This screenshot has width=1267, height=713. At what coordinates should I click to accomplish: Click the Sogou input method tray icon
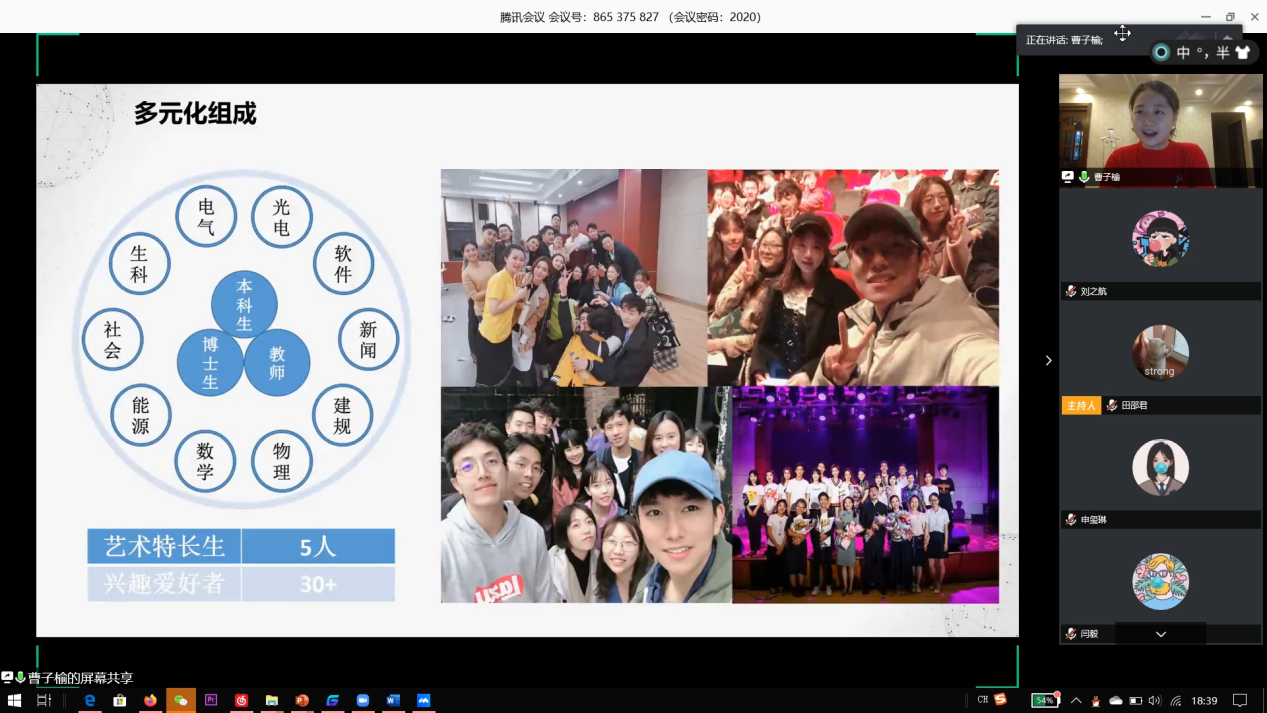pyautogui.click(x=1000, y=700)
